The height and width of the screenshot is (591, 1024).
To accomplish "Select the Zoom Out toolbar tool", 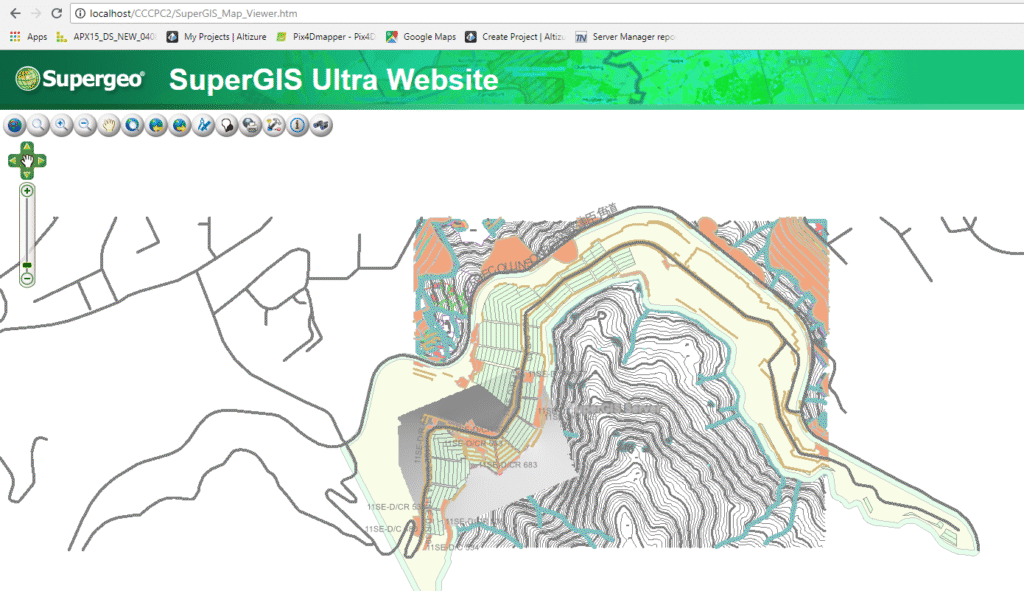I will pyautogui.click(x=85, y=125).
